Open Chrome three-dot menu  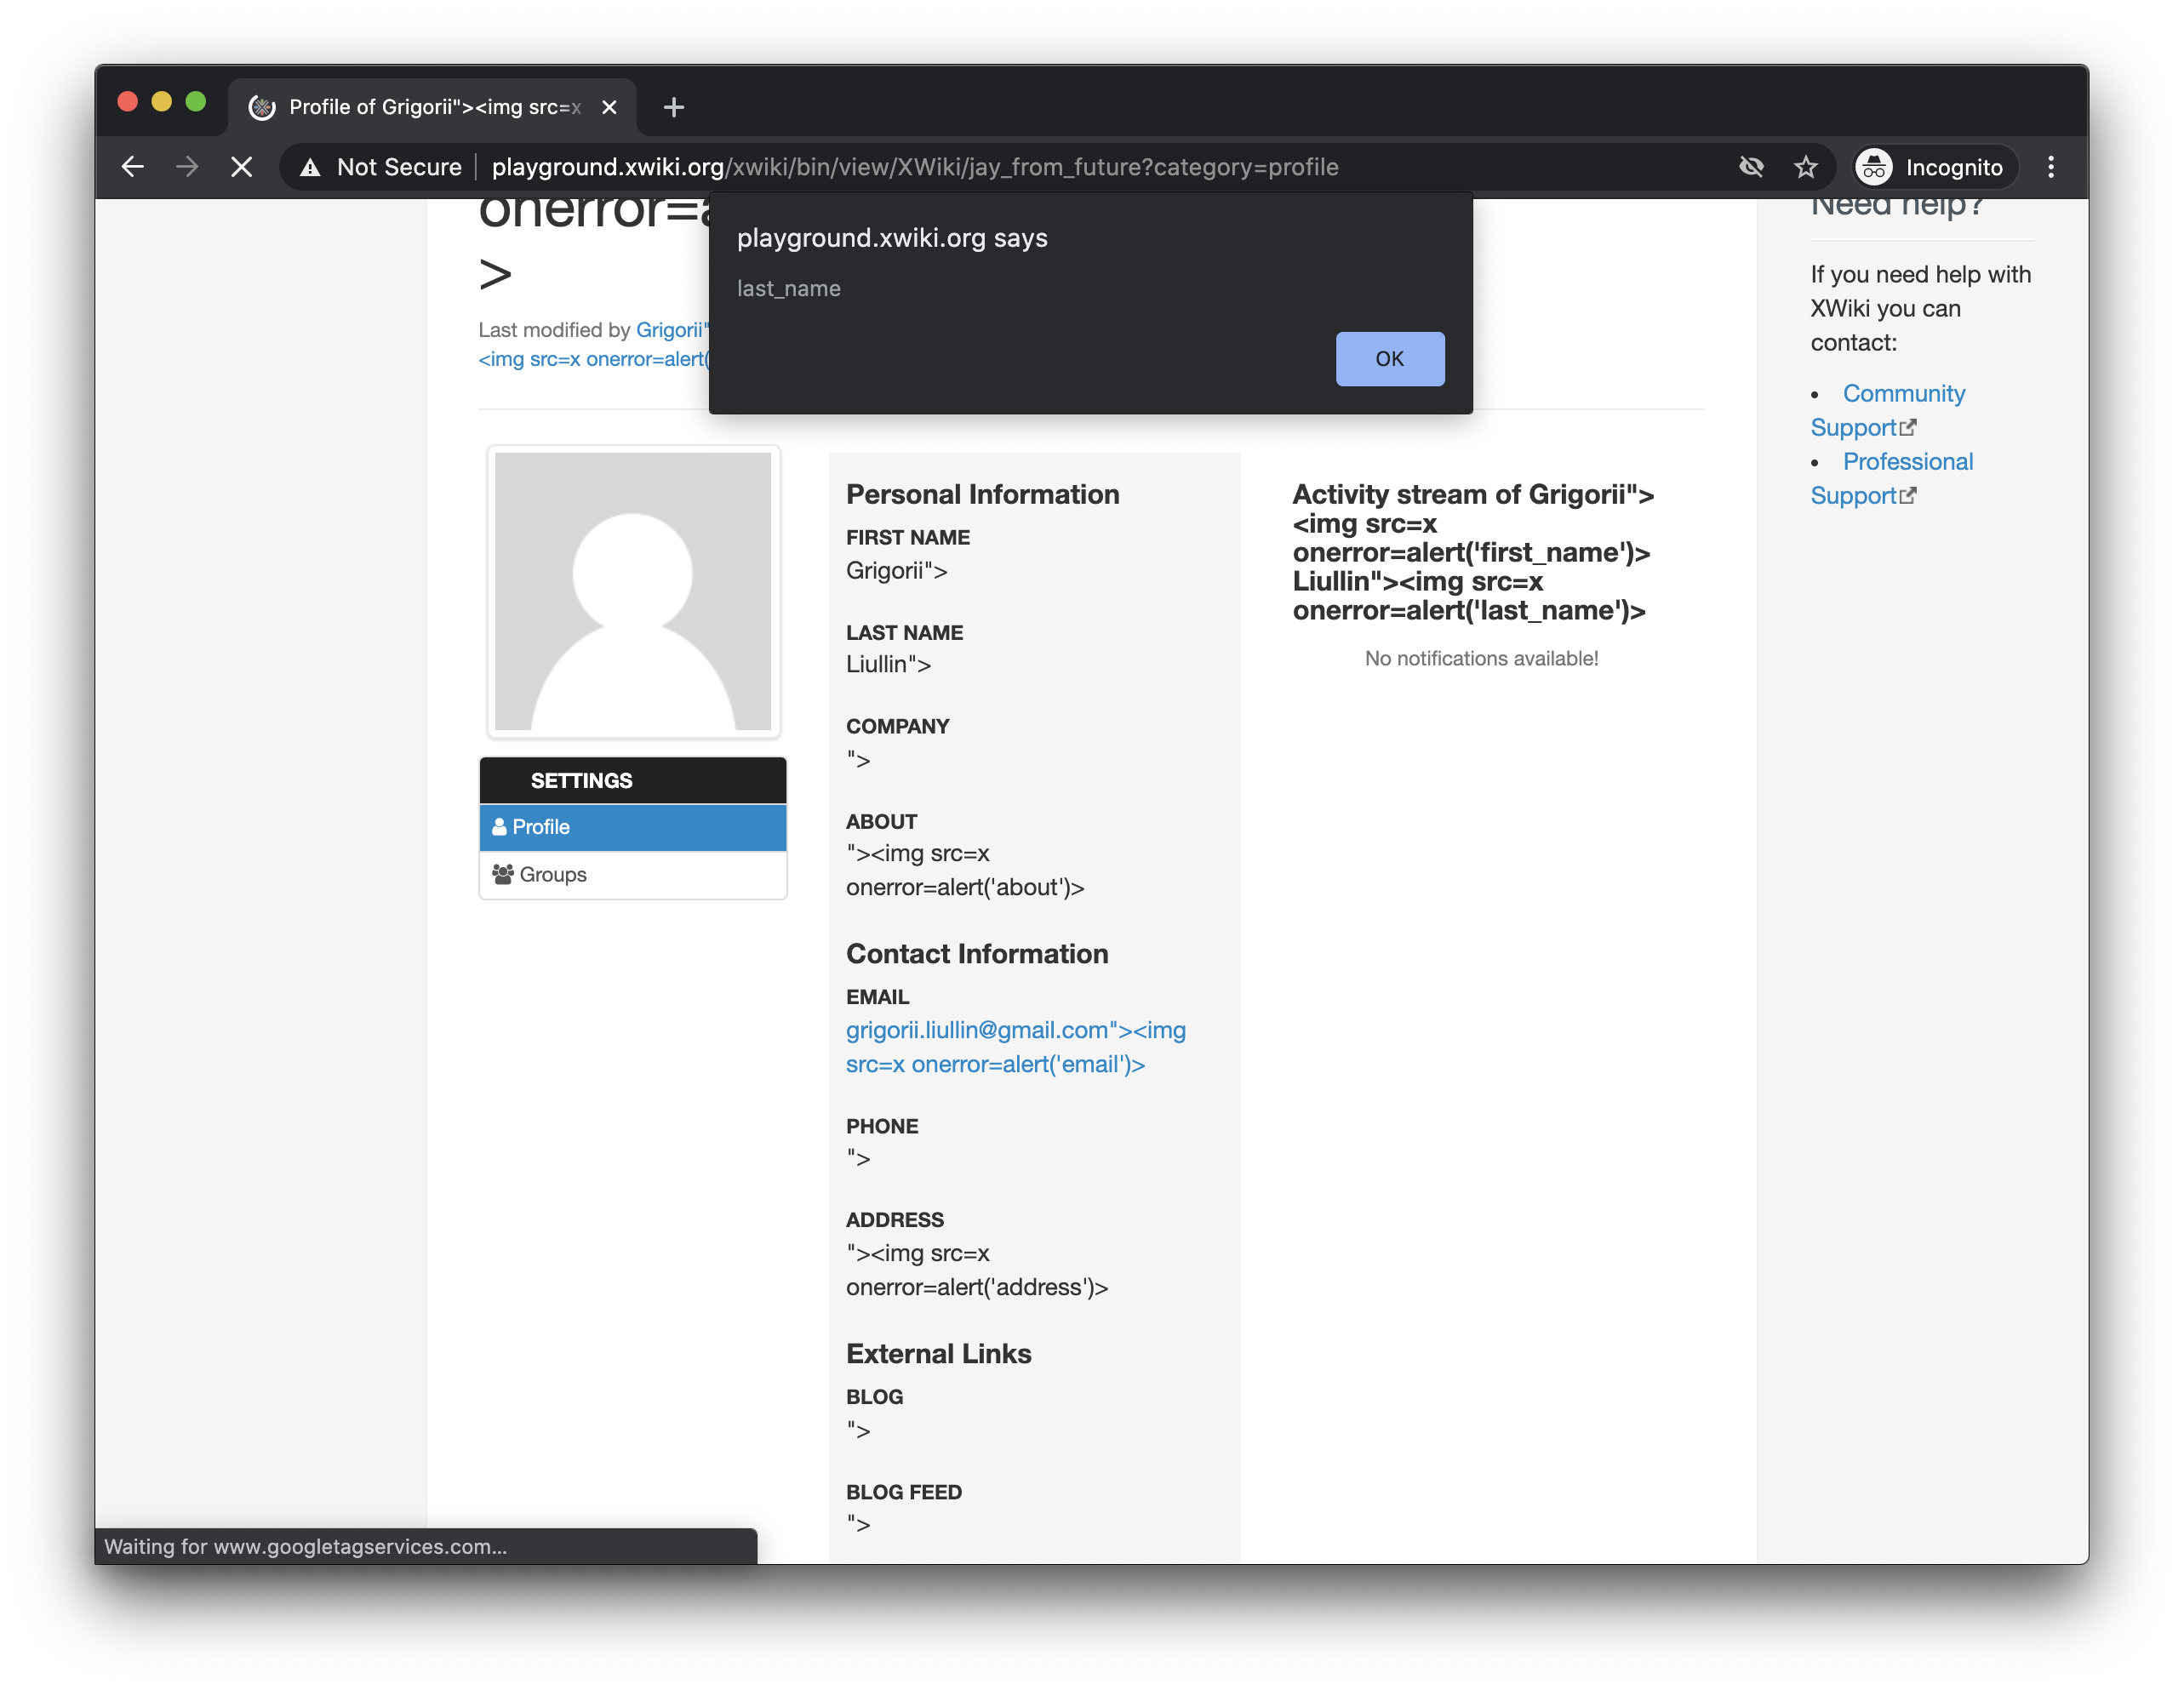coord(2050,167)
